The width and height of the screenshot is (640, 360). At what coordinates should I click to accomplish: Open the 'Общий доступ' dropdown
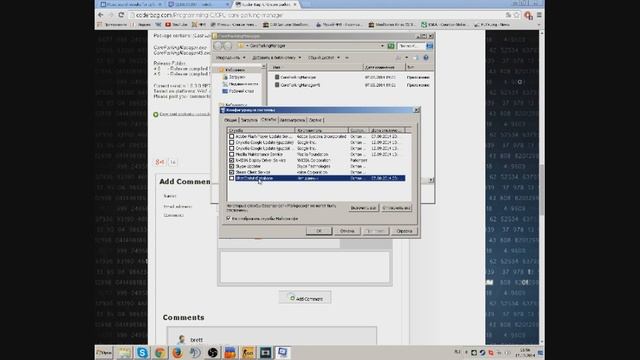point(324,58)
